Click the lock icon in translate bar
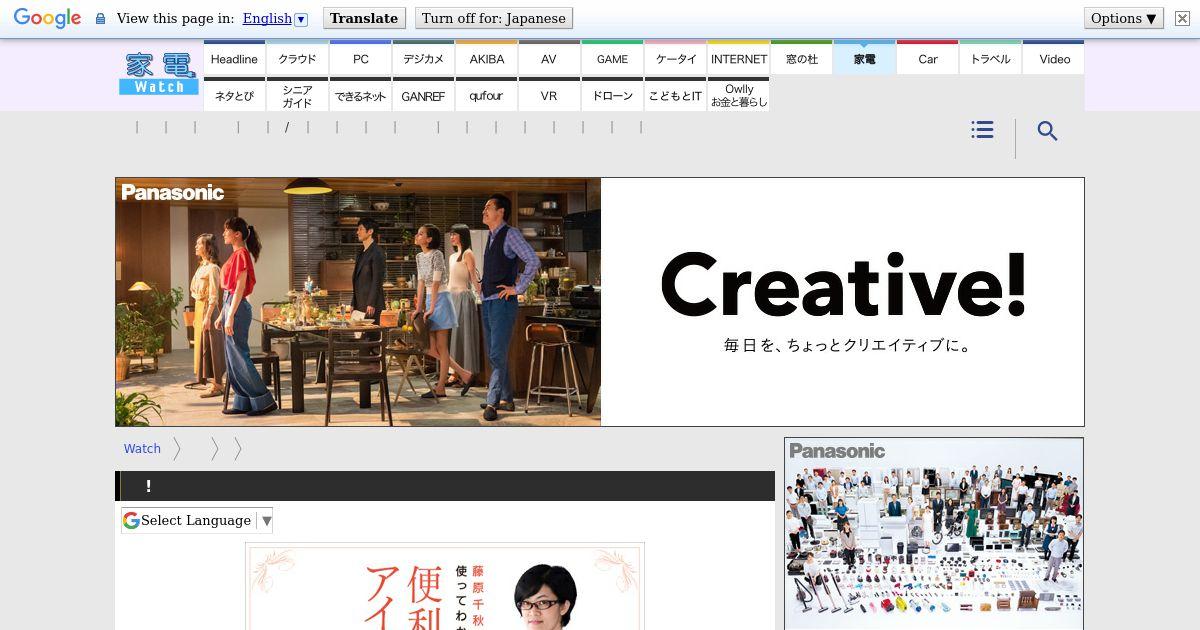 pos(100,18)
